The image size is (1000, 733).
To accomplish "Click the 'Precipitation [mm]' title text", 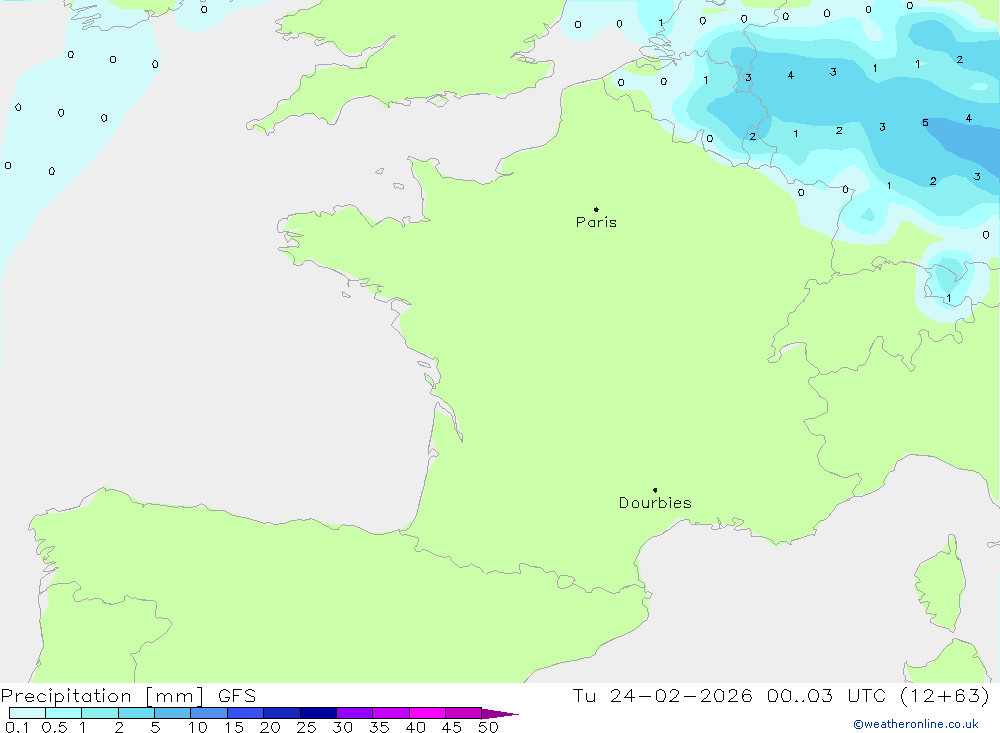I will 102,696.
